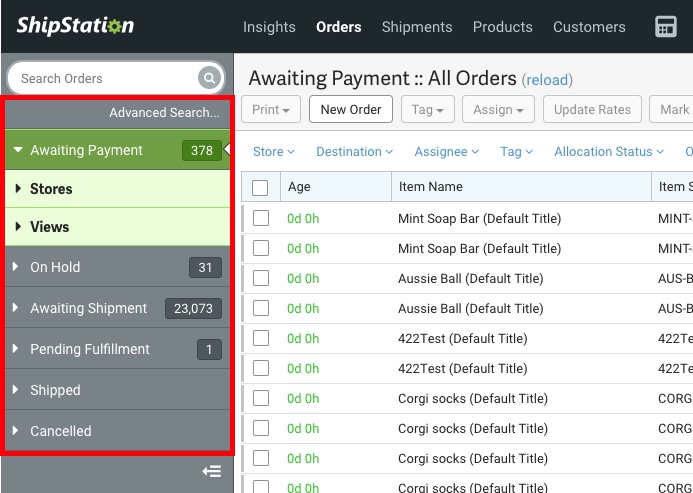This screenshot has width=693, height=493.
Task: Click the Update Rates button
Action: pos(592,109)
